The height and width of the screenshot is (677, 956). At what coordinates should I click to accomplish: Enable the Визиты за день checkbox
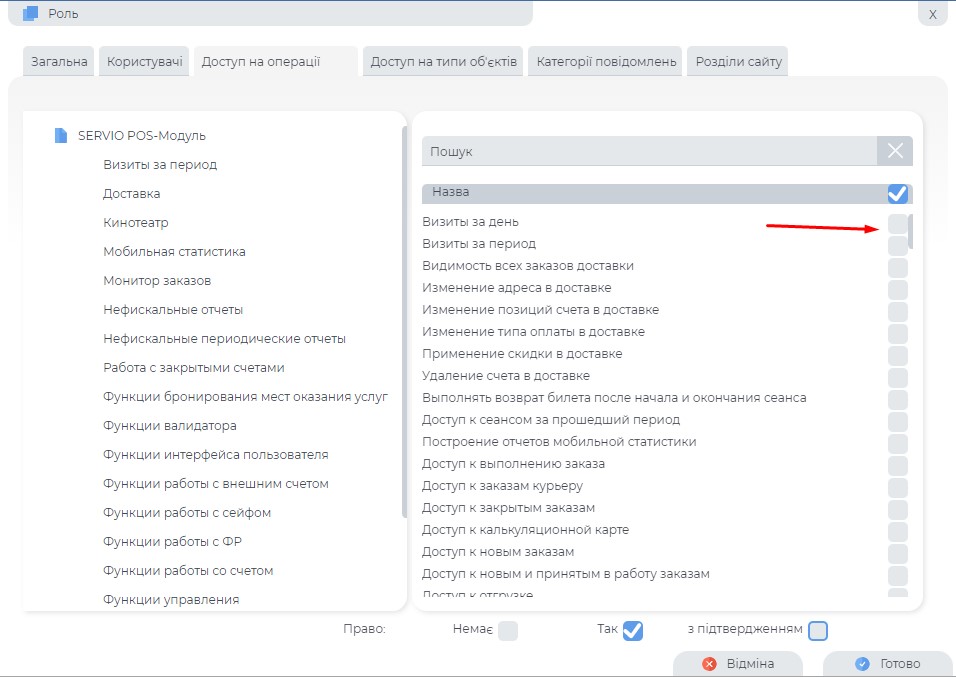(897, 222)
